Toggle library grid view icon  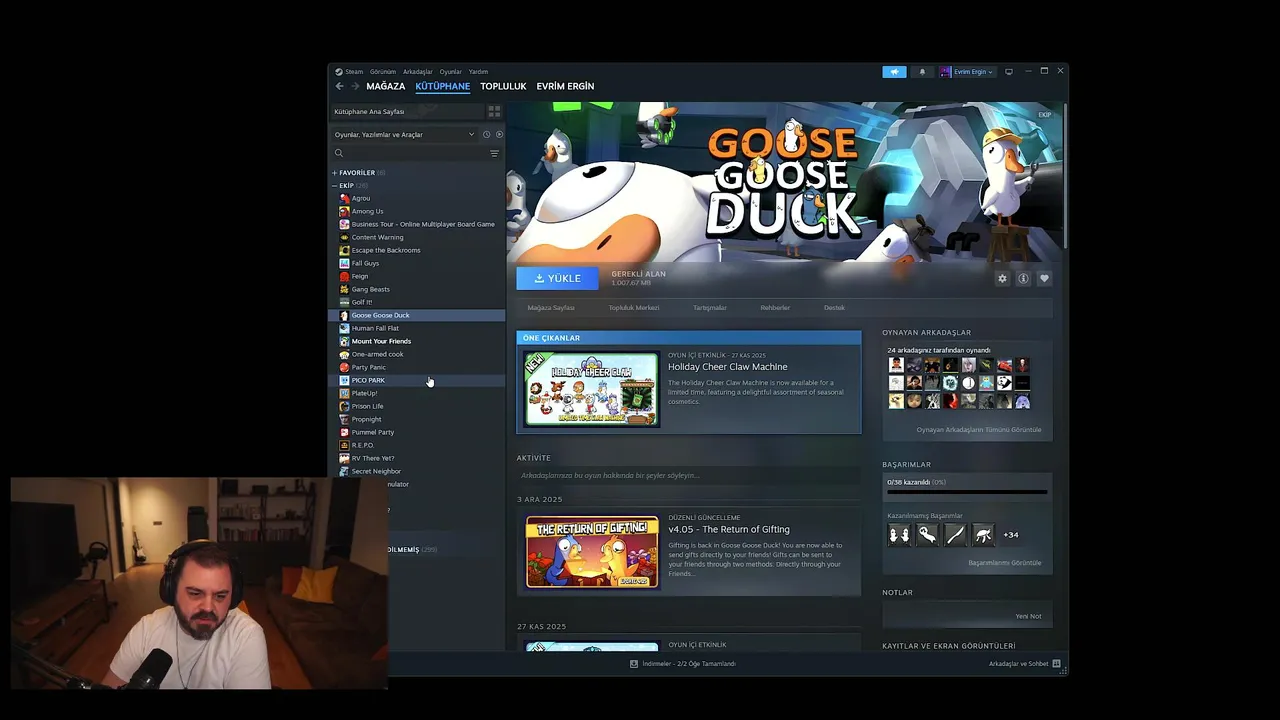[494, 111]
